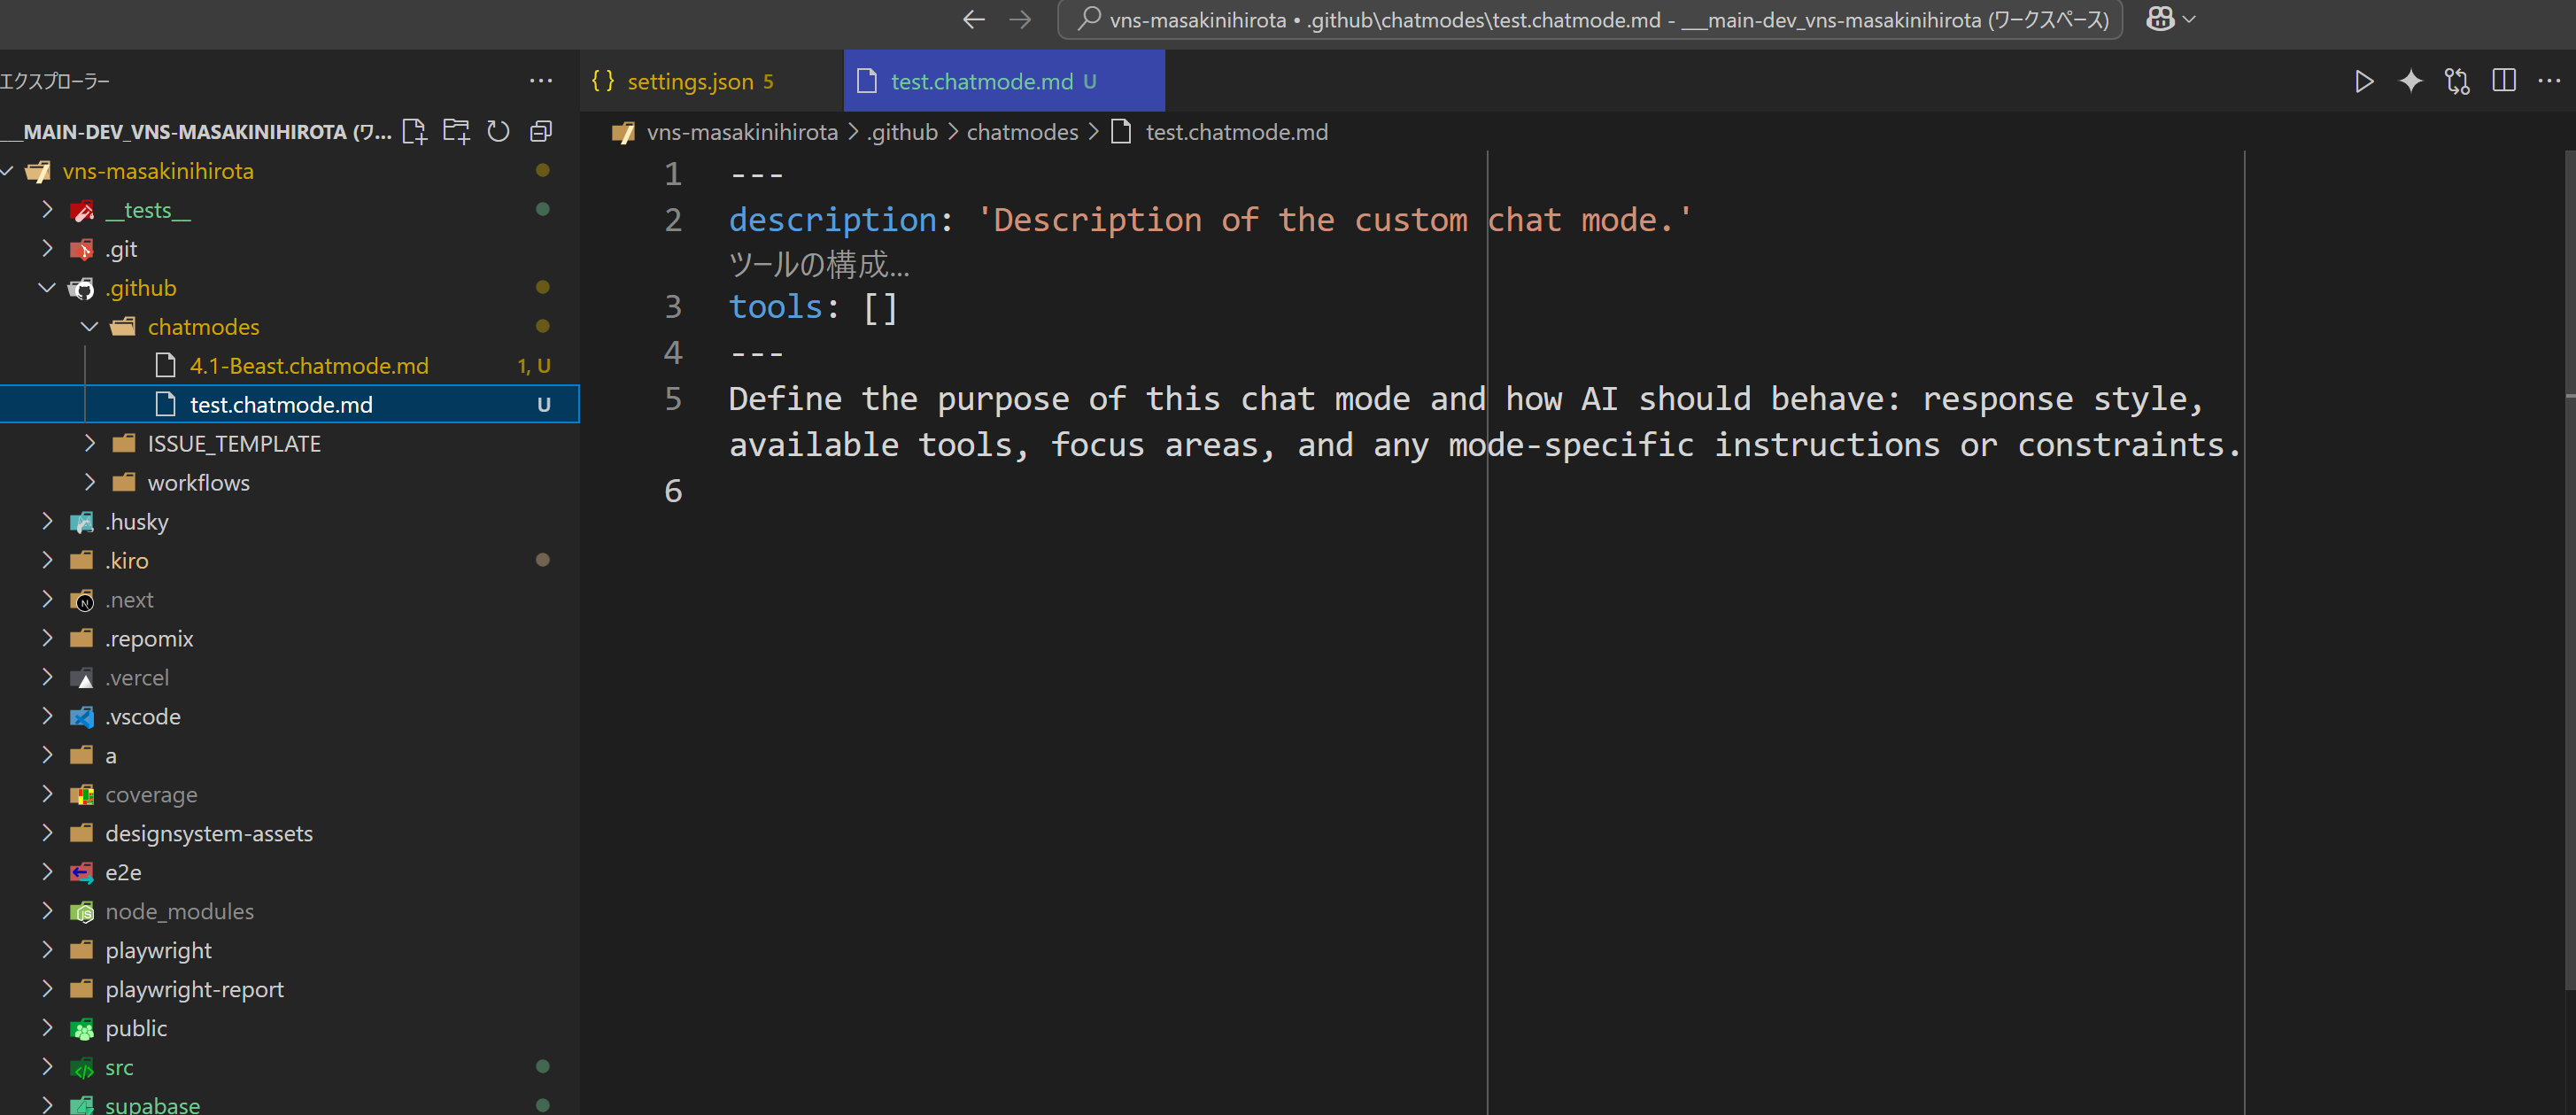Create a new folder in the explorer
The image size is (2576, 1115).
pyautogui.click(x=456, y=130)
